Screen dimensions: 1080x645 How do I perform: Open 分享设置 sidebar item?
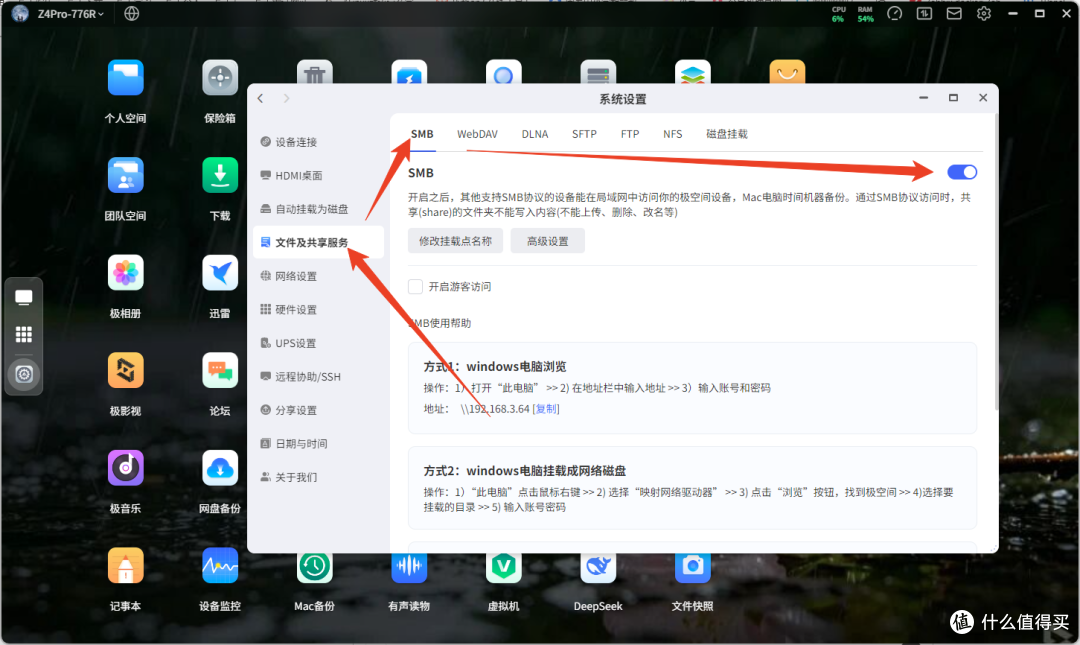coord(318,410)
